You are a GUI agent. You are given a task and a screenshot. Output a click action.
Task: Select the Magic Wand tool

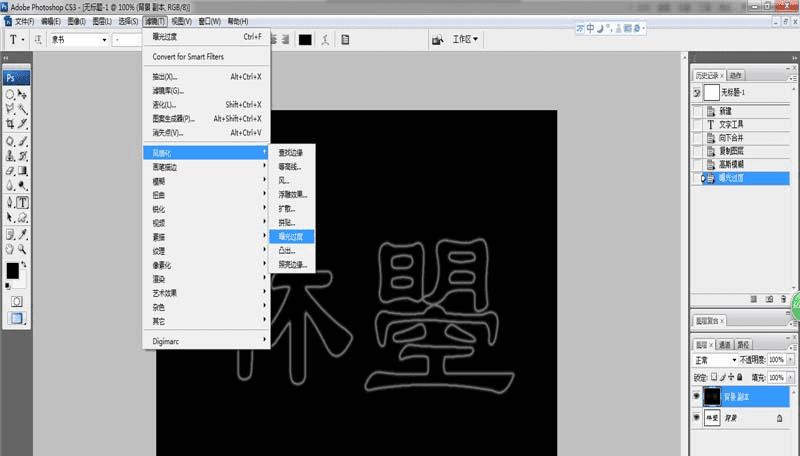22,109
